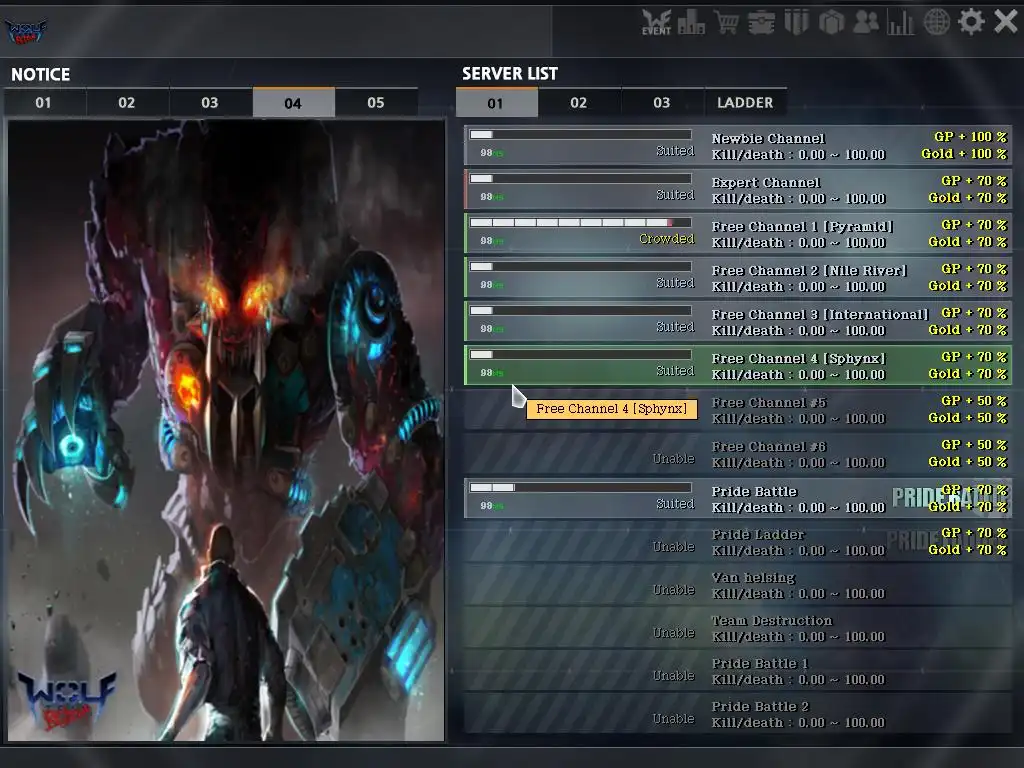The image size is (1024, 768).
Task: Open the settings gear icon
Action: click(x=971, y=22)
